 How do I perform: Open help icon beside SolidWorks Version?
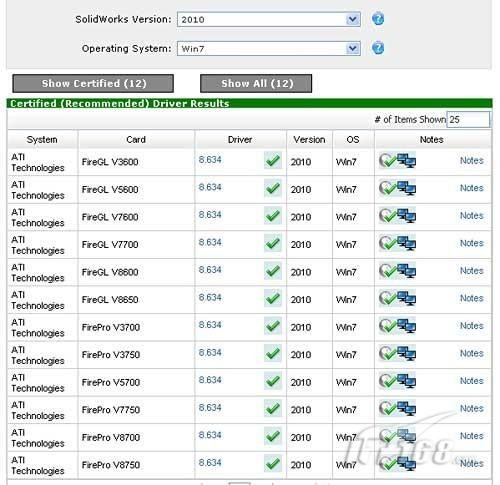tap(378, 19)
